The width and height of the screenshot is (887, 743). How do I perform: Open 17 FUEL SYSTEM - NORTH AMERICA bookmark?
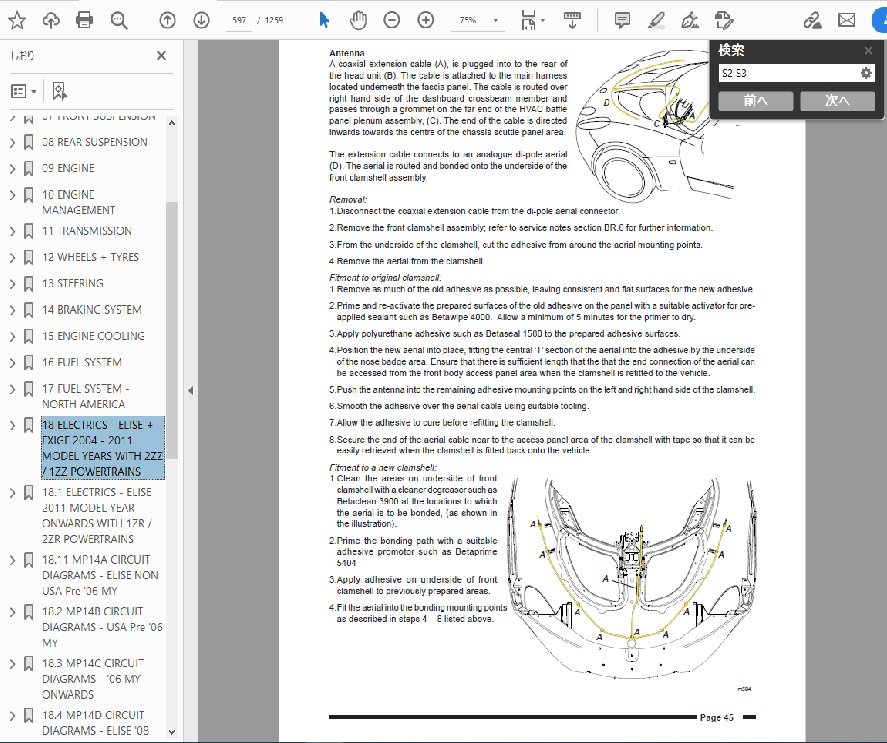click(85, 396)
